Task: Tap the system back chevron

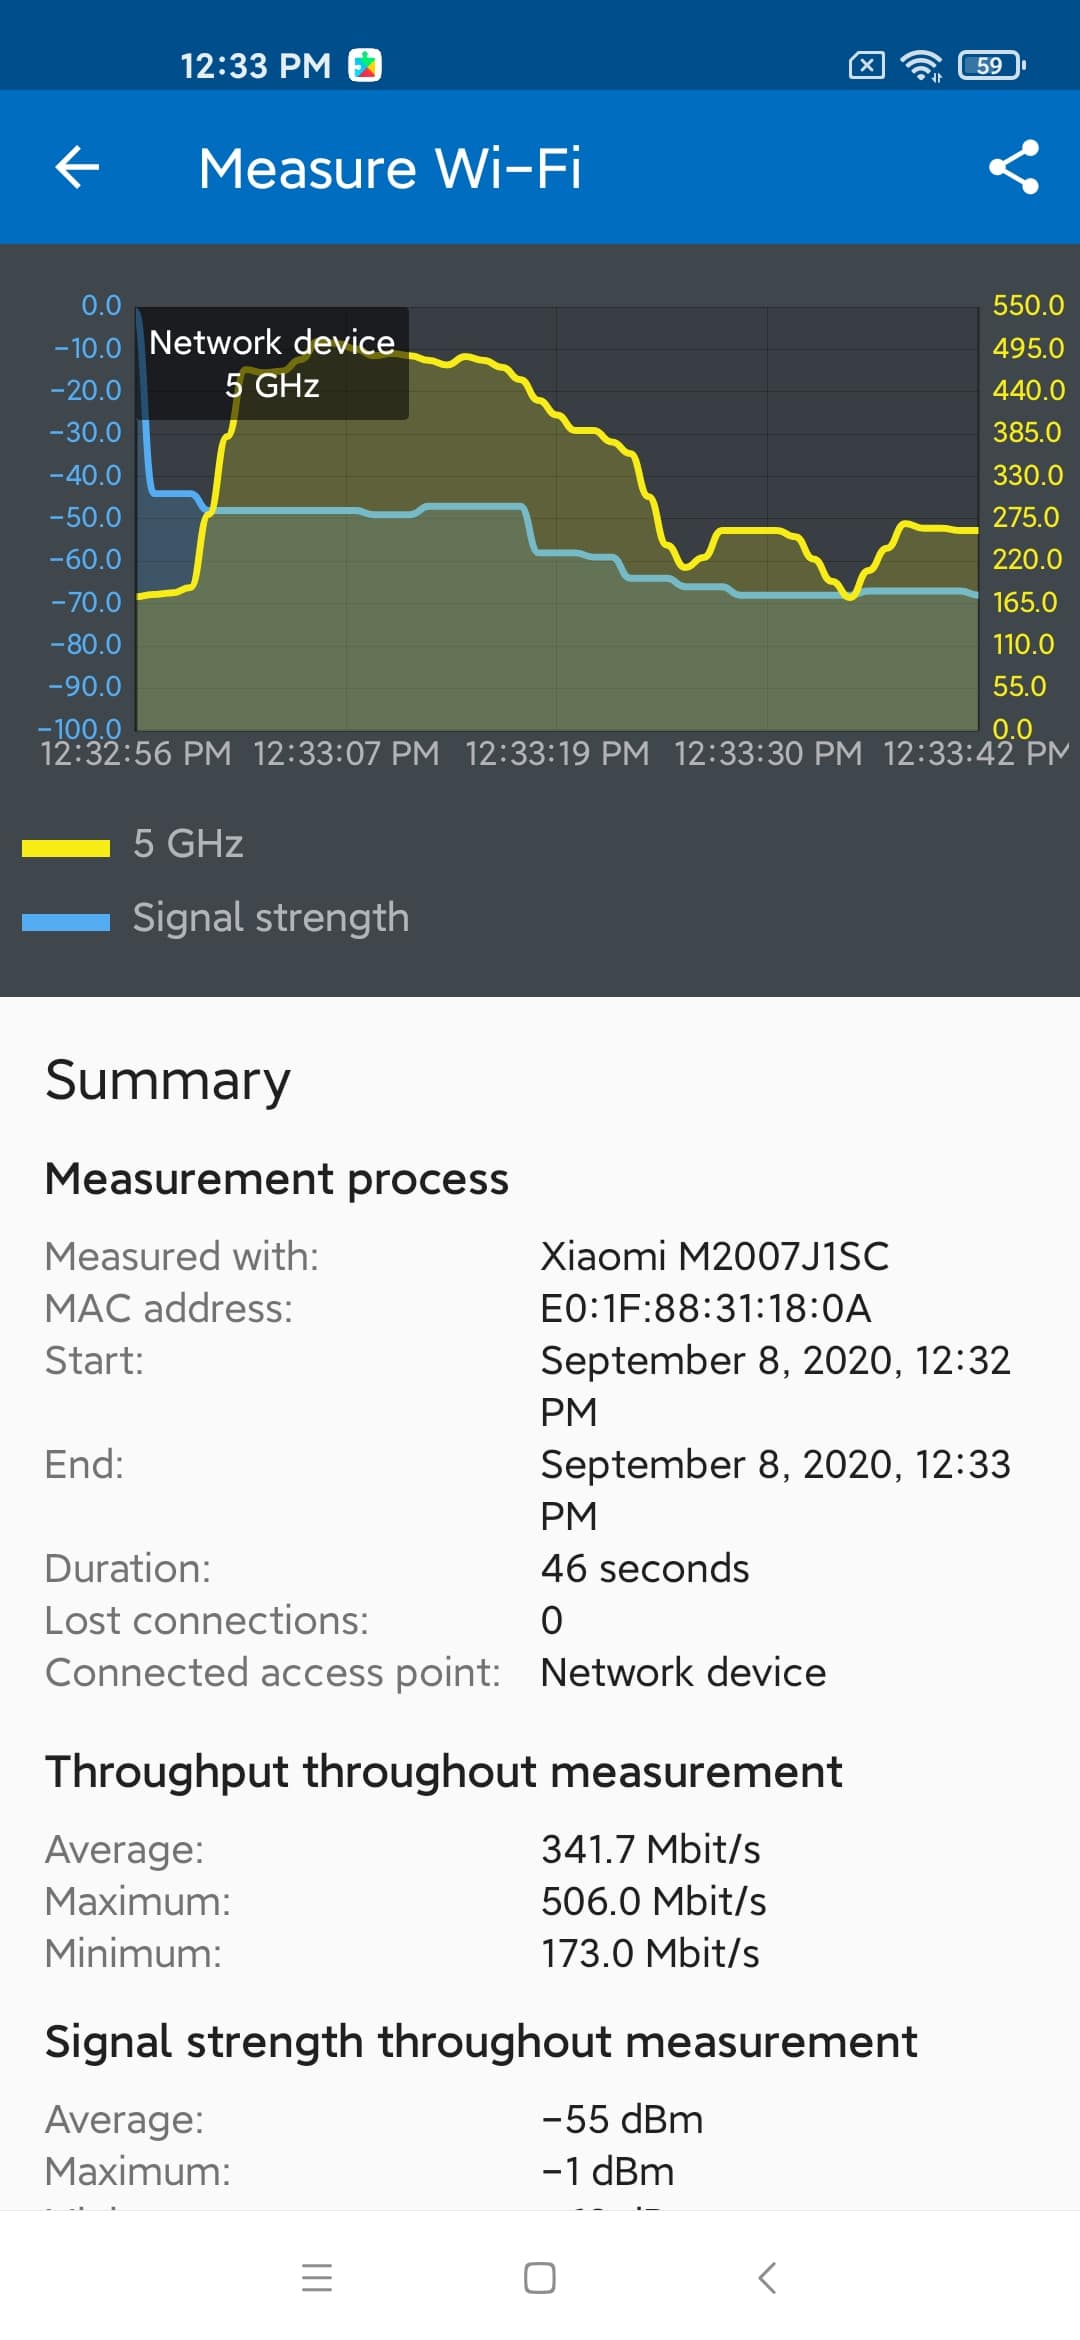Action: [767, 2278]
